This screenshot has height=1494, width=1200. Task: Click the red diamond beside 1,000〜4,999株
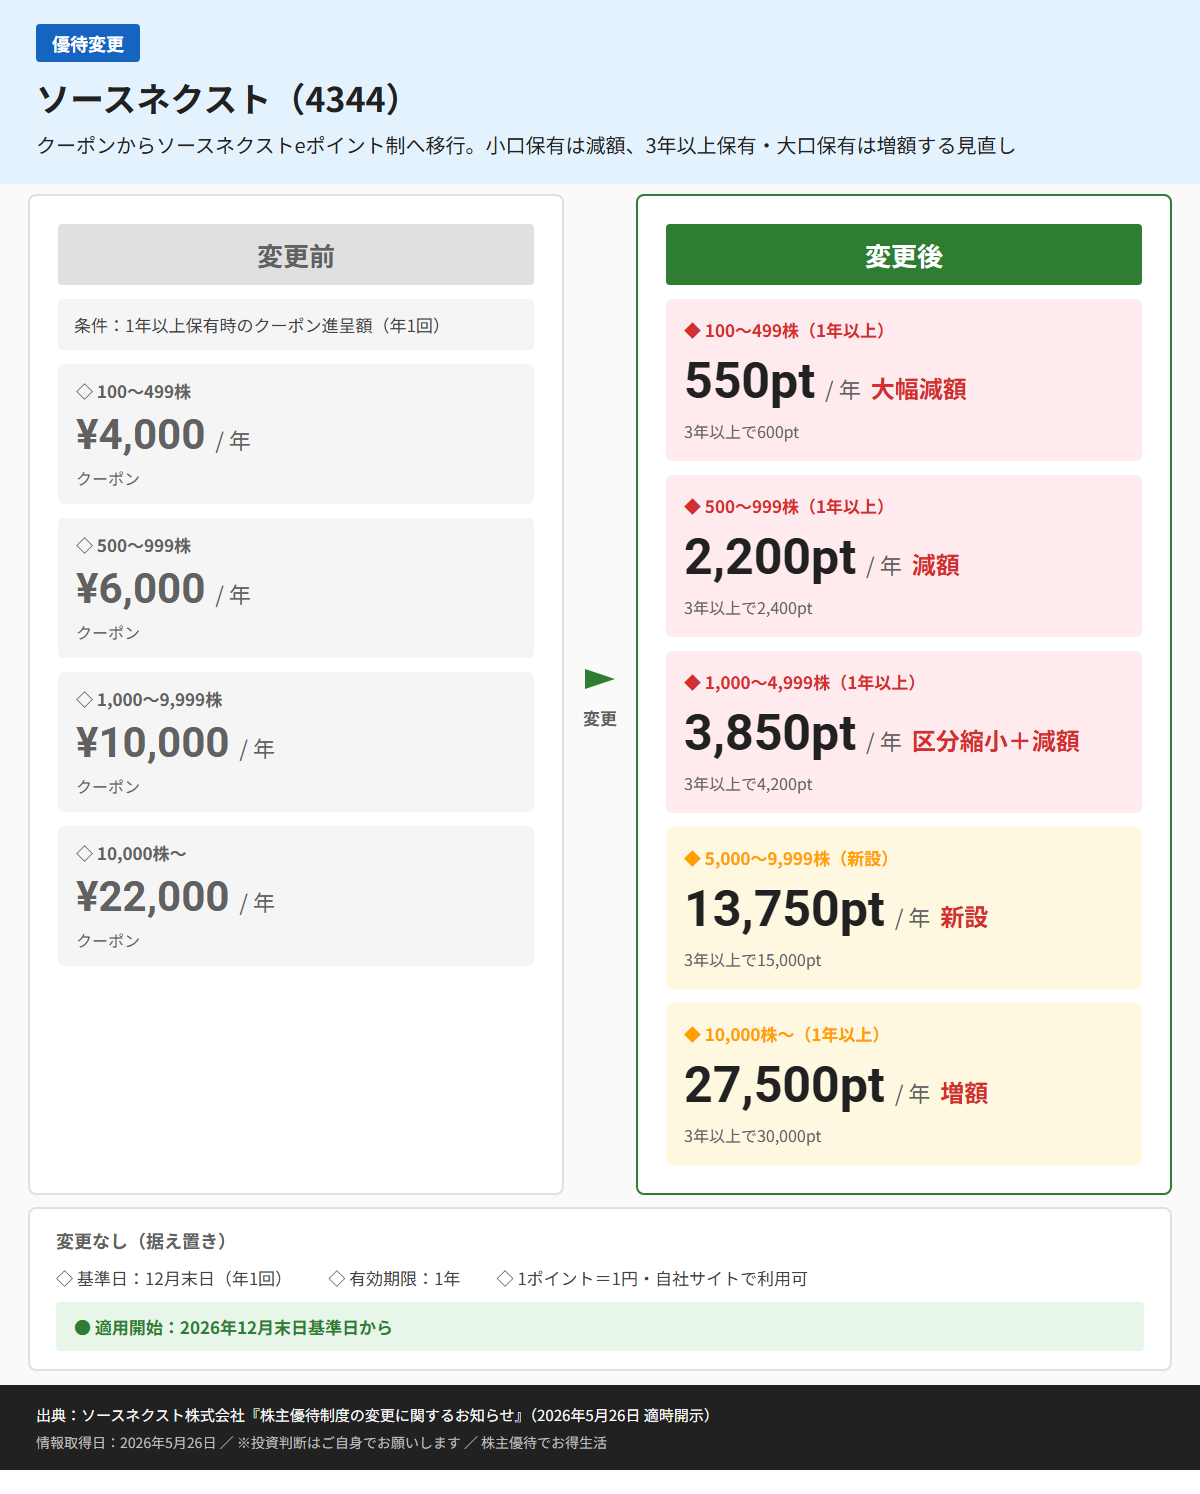(x=692, y=683)
